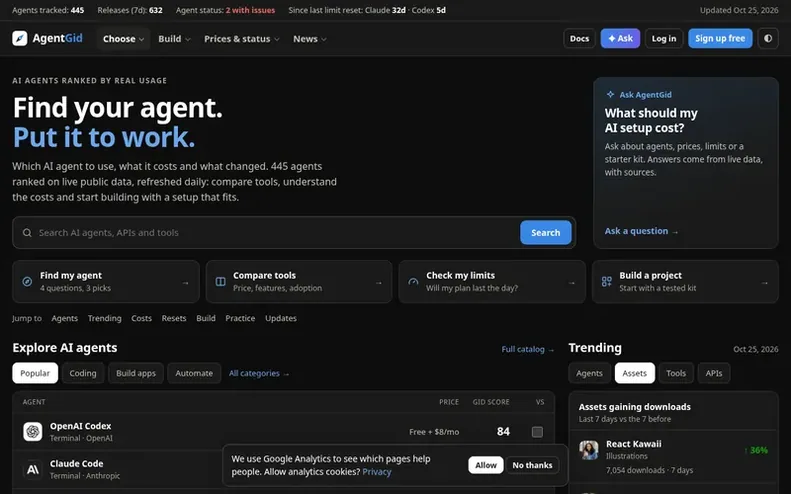
Task: Click the columns icon on Compare tools
Action: click(x=220, y=282)
